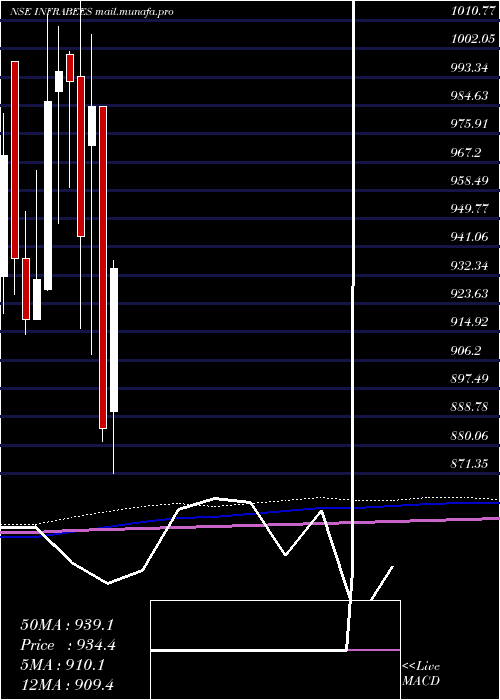The image size is (500, 700).
Task: Select the 923.63 price axis label
Action: coord(469,294)
